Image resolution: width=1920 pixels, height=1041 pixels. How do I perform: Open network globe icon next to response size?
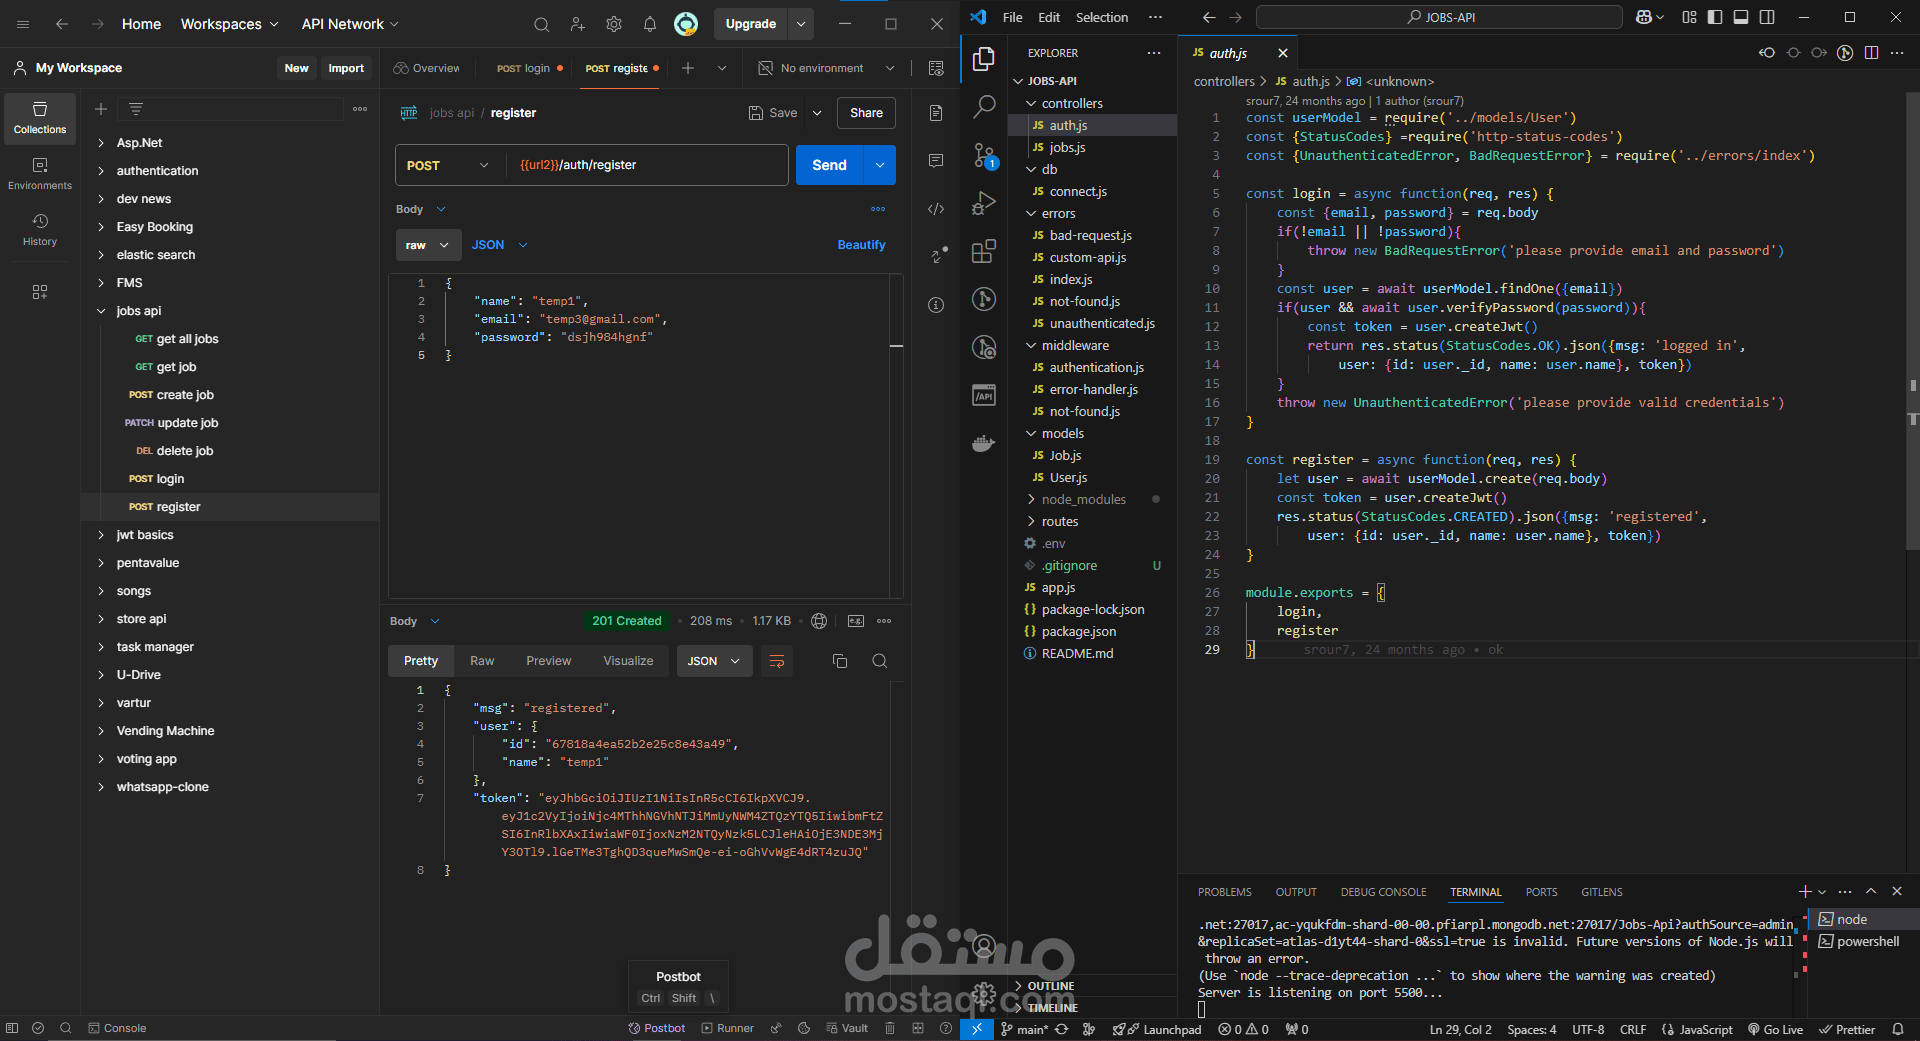pos(819,621)
